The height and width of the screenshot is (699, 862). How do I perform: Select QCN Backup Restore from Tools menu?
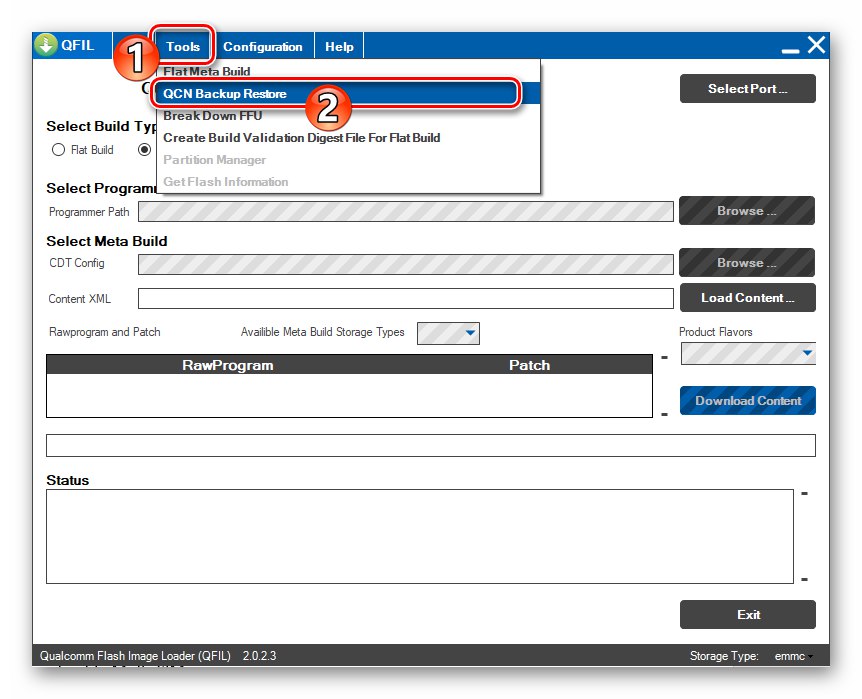349,93
